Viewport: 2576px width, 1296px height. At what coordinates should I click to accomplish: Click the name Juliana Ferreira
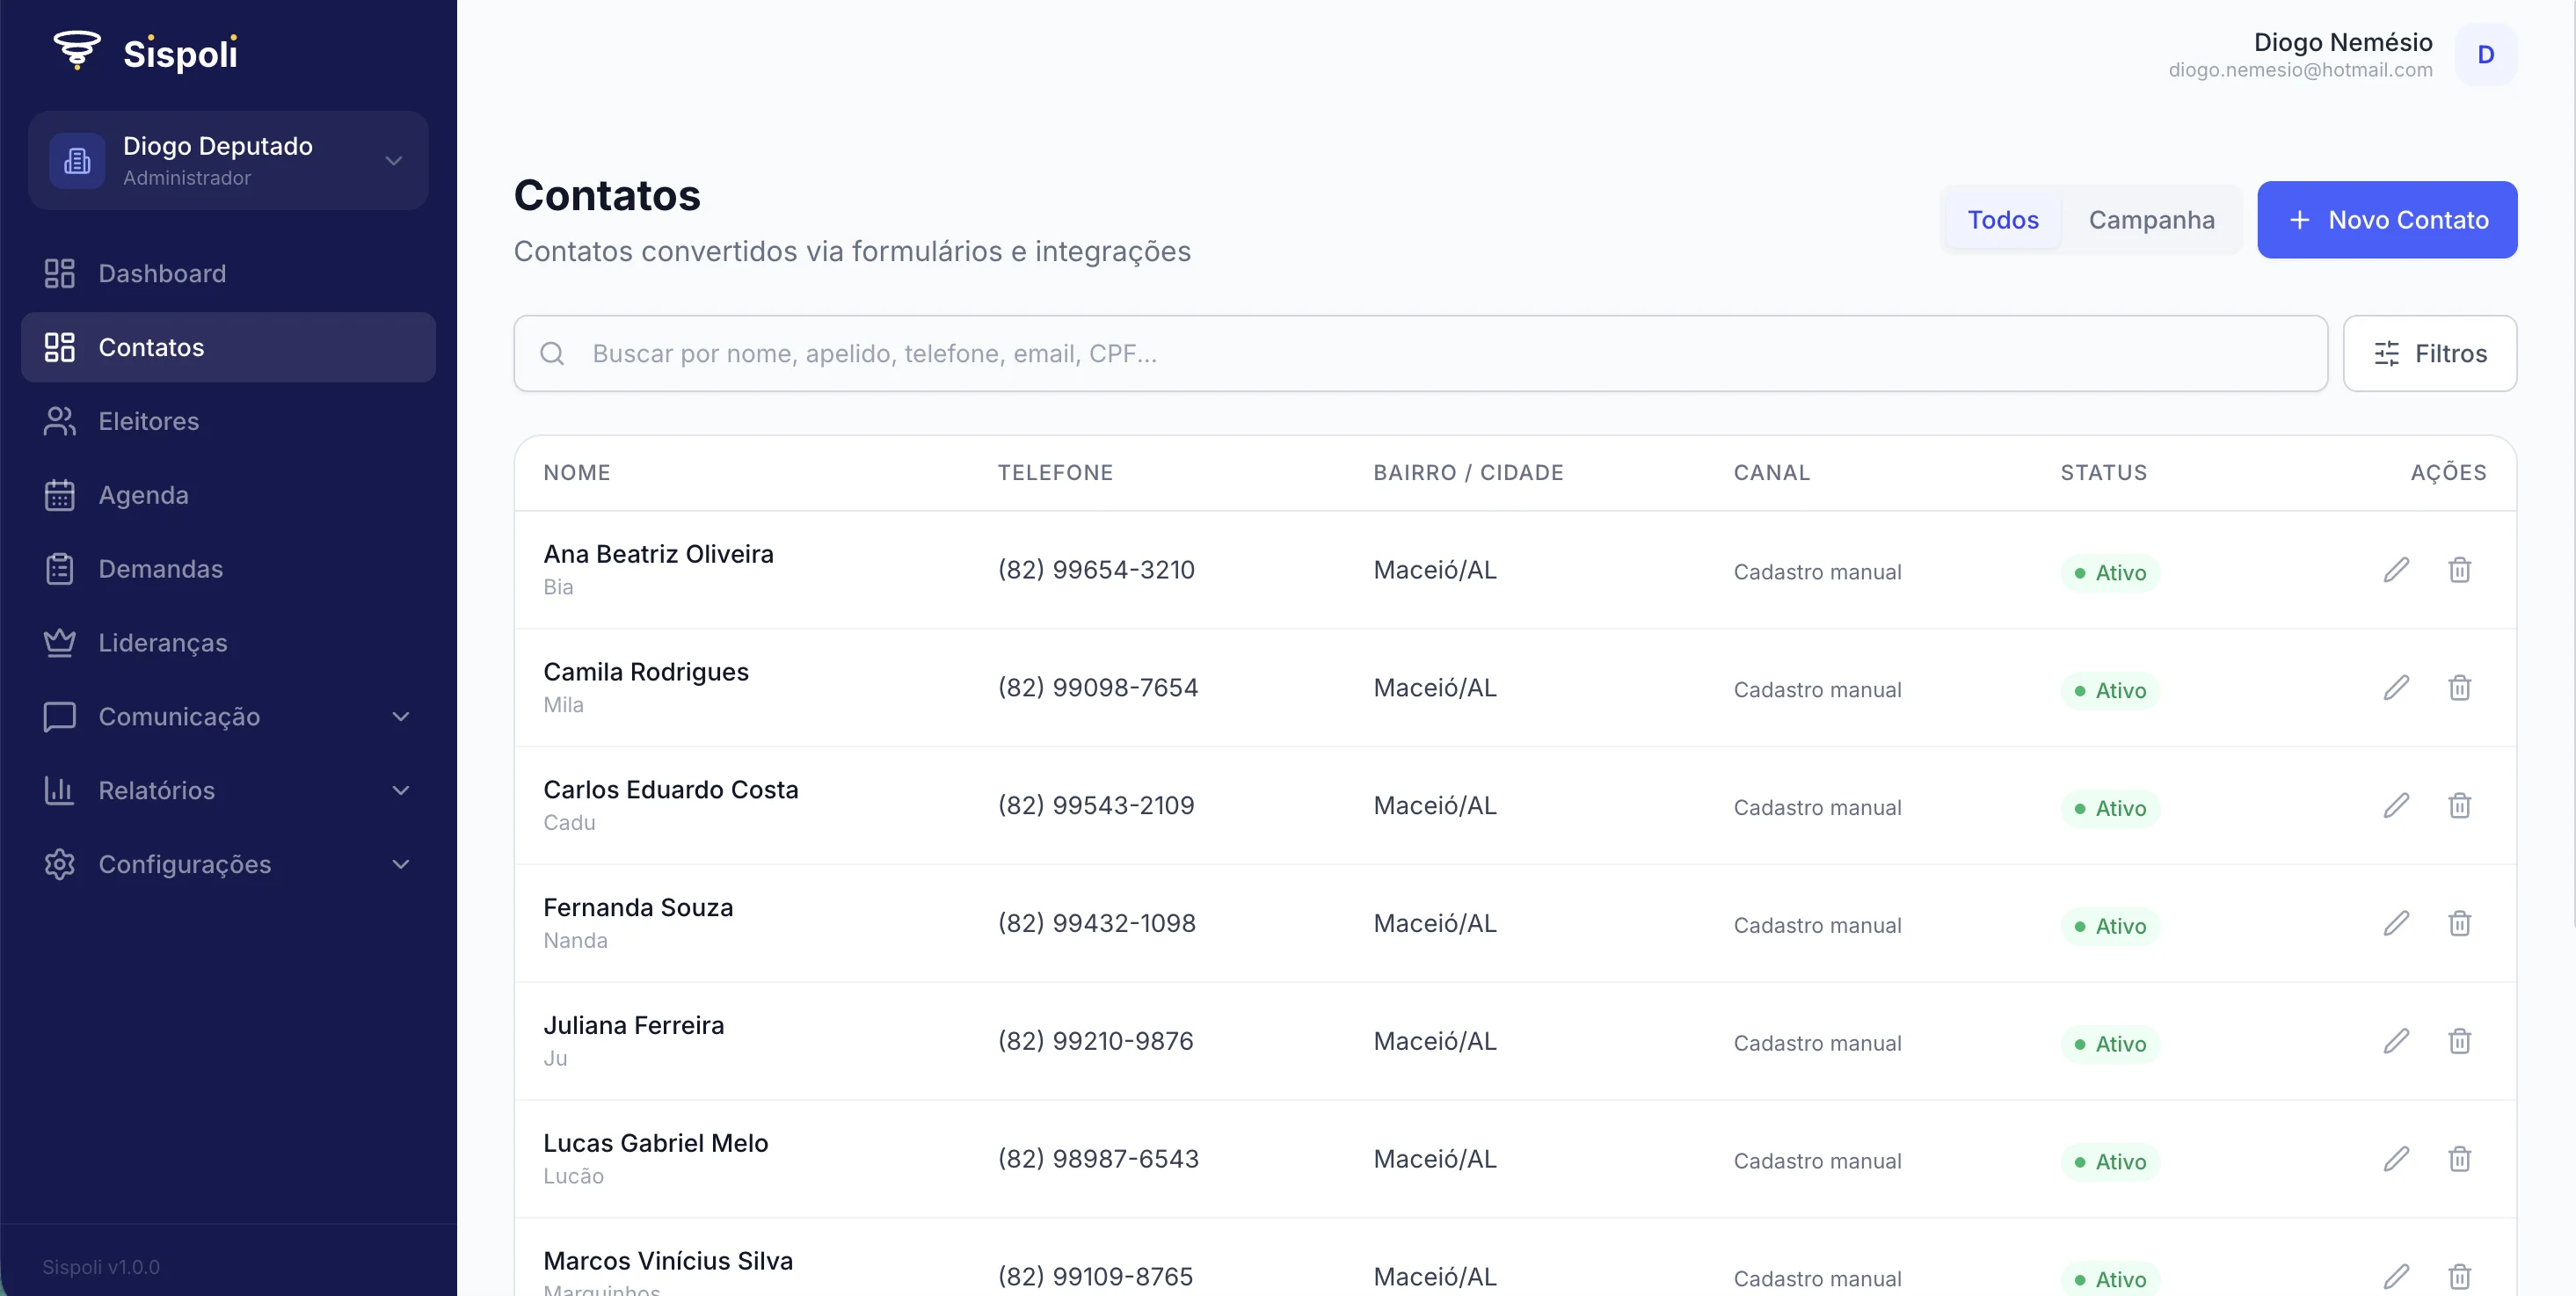point(634,1025)
